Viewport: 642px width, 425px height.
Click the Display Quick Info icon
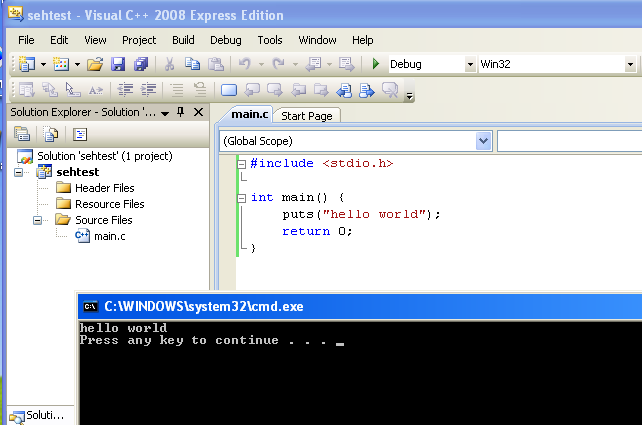[x=73, y=90]
